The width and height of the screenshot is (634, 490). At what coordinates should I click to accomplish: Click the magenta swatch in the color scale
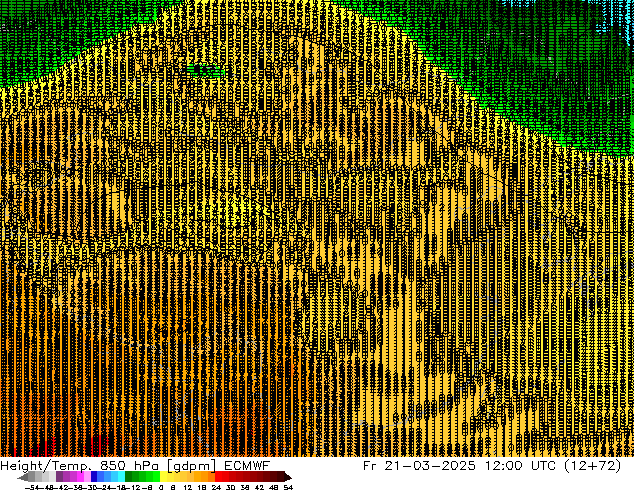pyautogui.click(x=80, y=477)
